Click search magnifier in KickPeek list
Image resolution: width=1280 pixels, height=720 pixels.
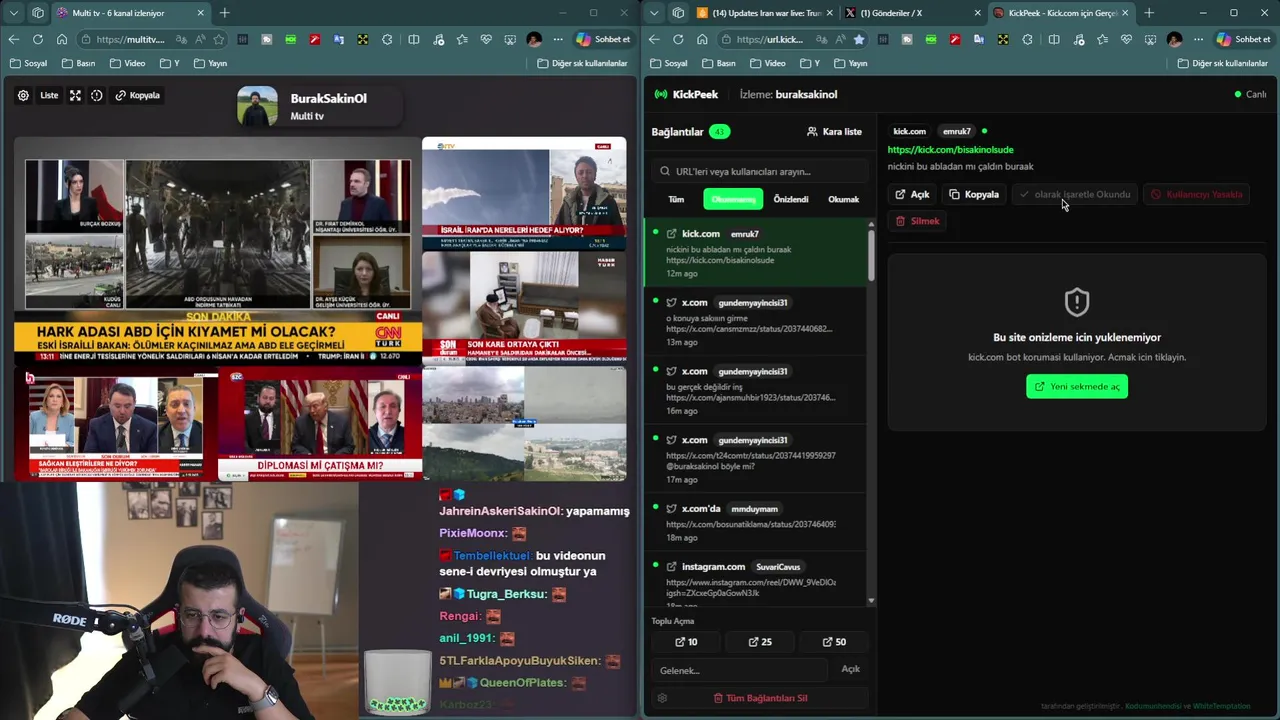[665, 171]
